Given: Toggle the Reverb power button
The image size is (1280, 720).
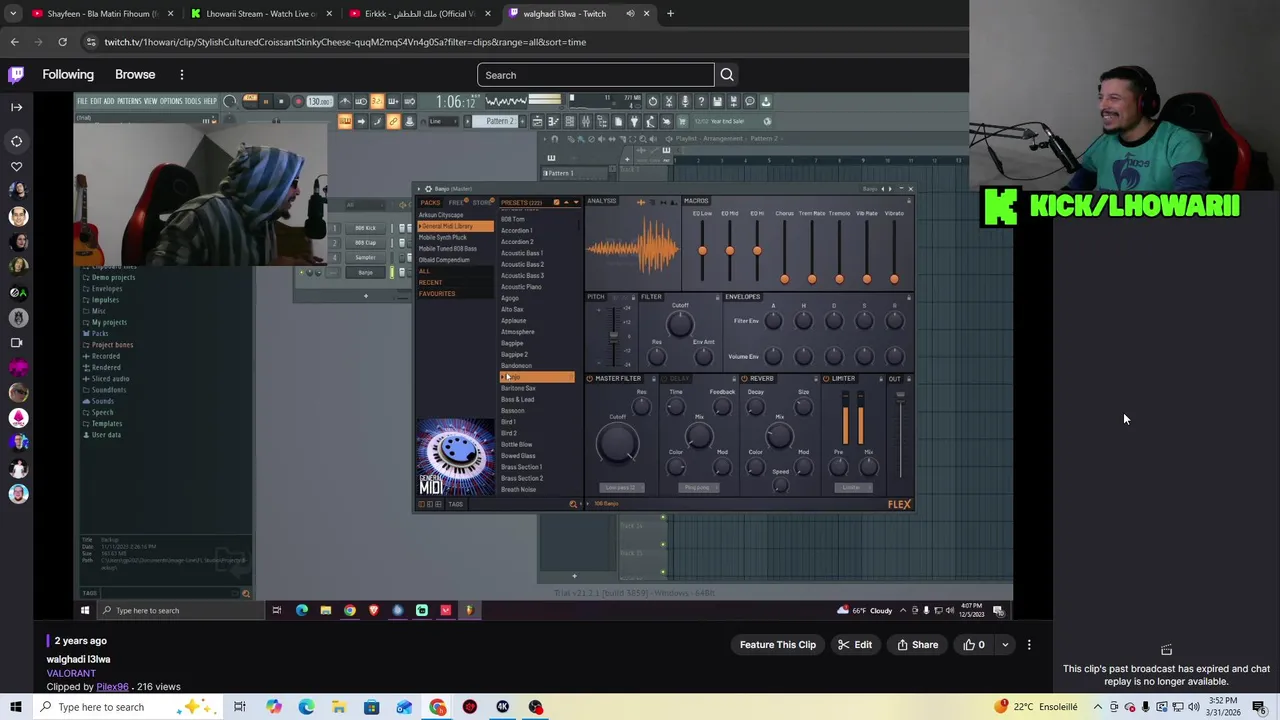Looking at the screenshot, I should pos(744,379).
